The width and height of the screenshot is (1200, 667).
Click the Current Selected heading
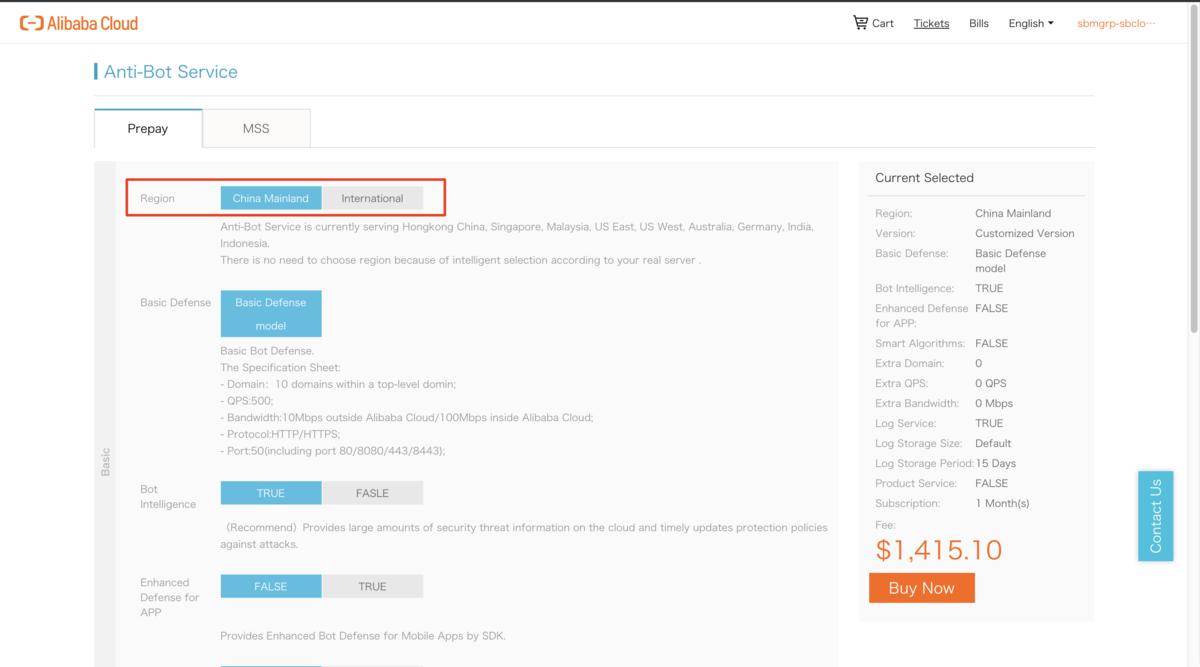click(924, 178)
